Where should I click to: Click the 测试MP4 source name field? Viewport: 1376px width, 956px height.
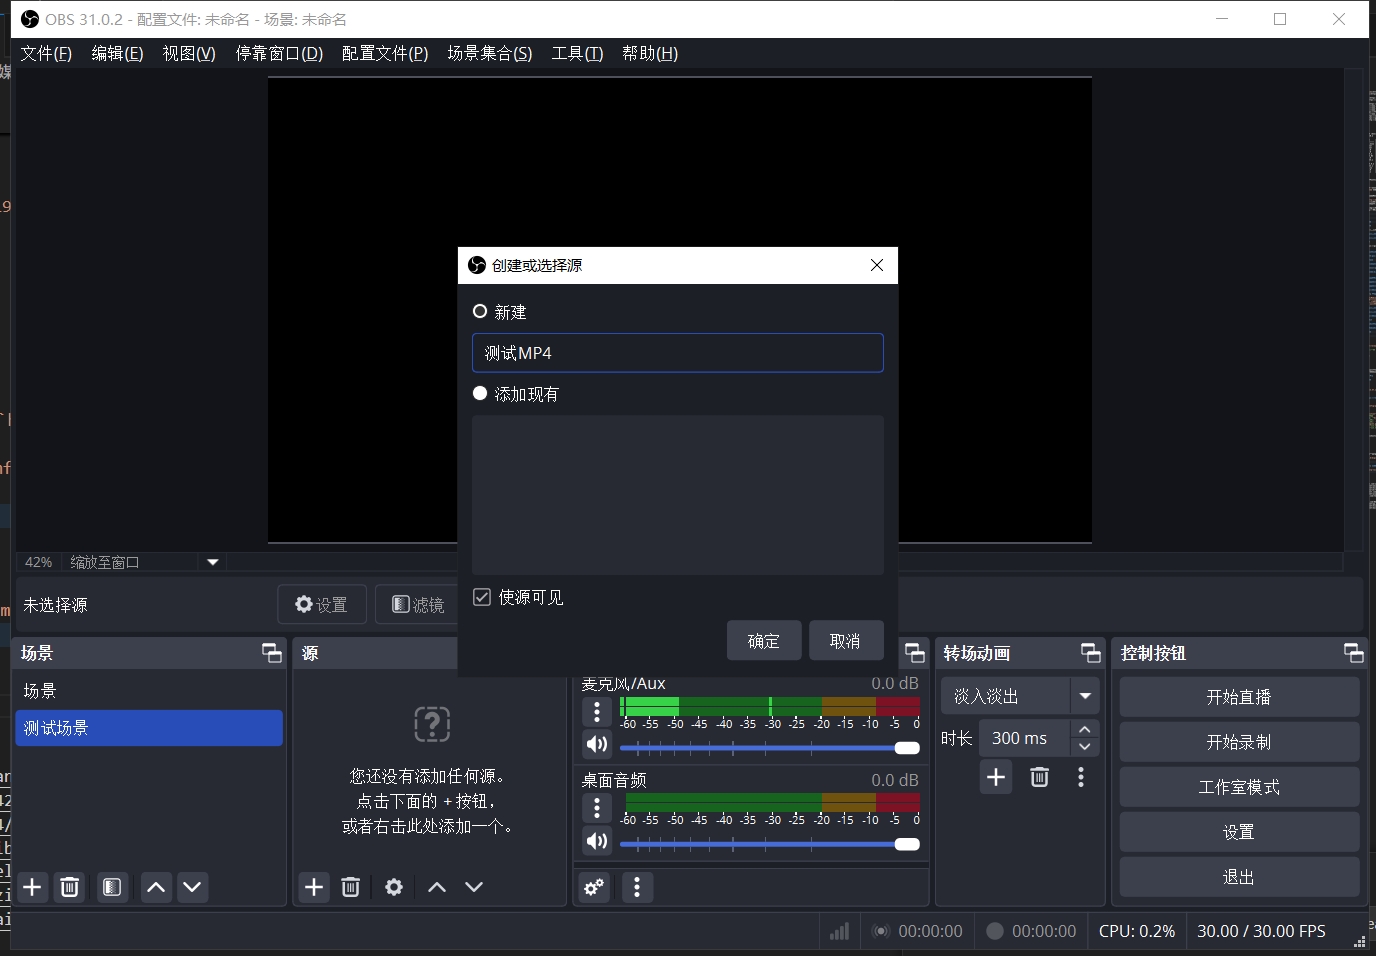tap(677, 353)
